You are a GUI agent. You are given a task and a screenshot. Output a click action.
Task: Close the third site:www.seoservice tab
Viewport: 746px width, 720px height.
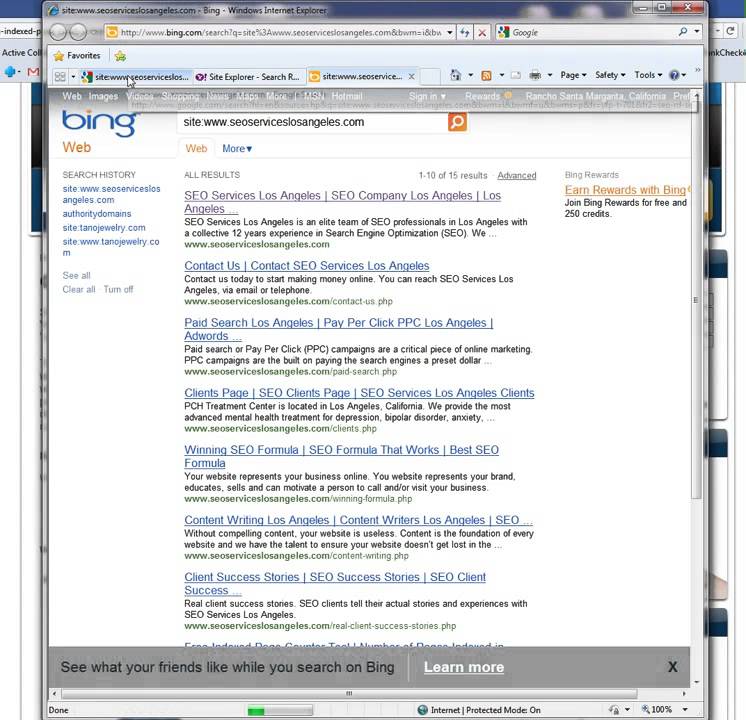(412, 76)
